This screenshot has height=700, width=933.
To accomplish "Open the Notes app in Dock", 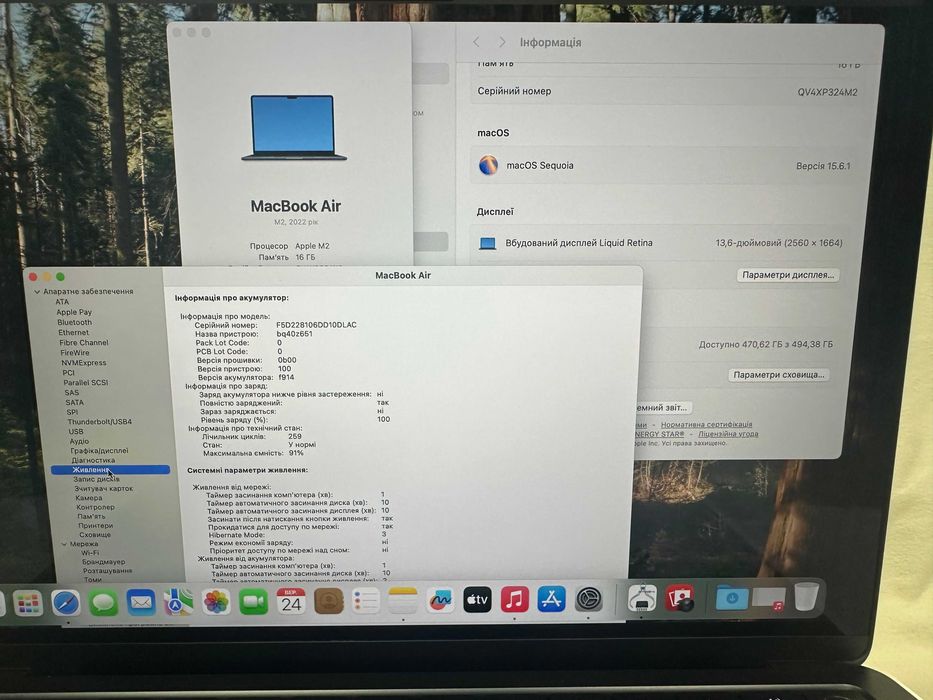I will [403, 600].
